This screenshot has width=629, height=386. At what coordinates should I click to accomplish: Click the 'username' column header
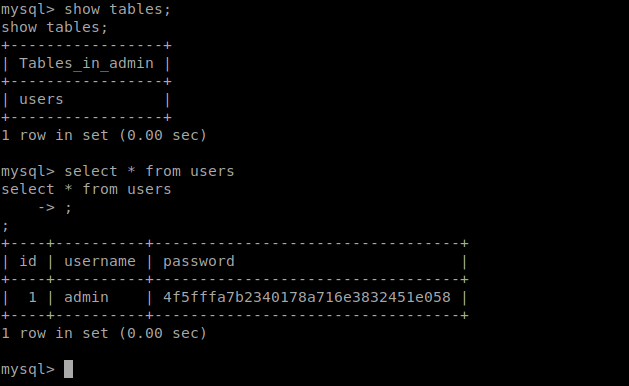click(100, 262)
